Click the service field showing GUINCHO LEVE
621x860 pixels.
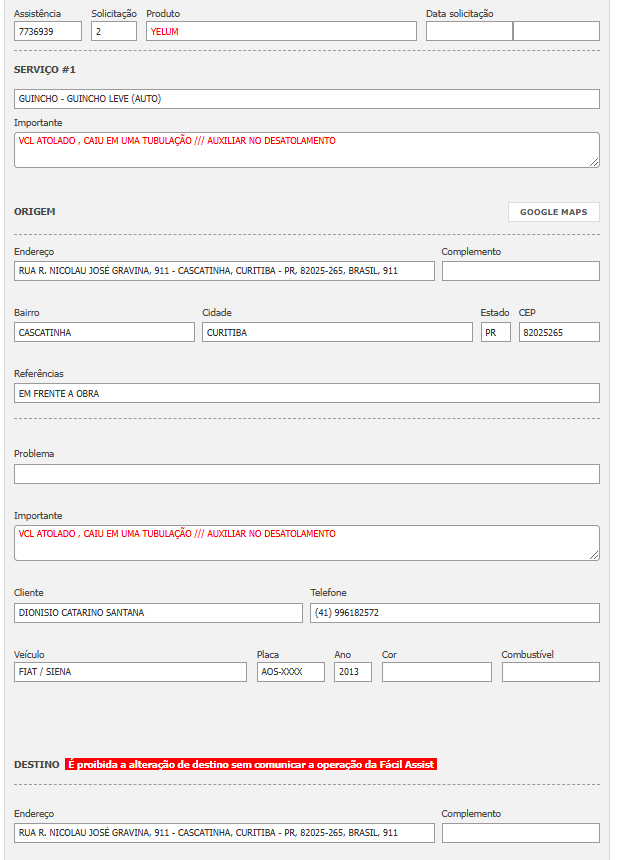click(x=306, y=99)
